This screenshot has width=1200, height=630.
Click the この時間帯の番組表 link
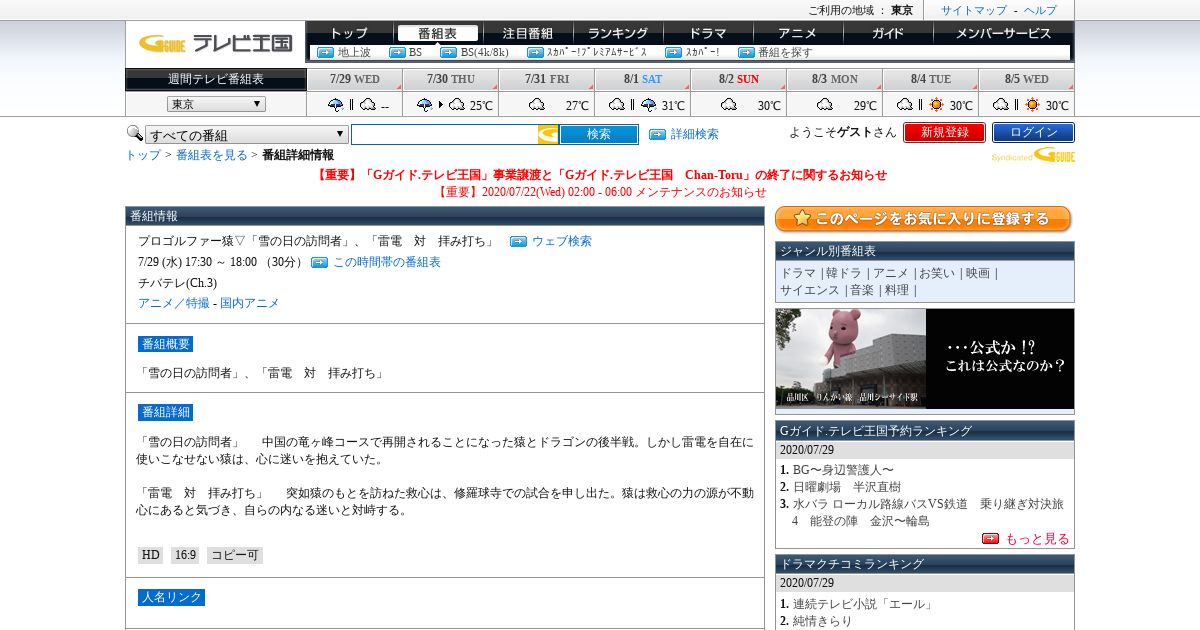pyautogui.click(x=387, y=262)
